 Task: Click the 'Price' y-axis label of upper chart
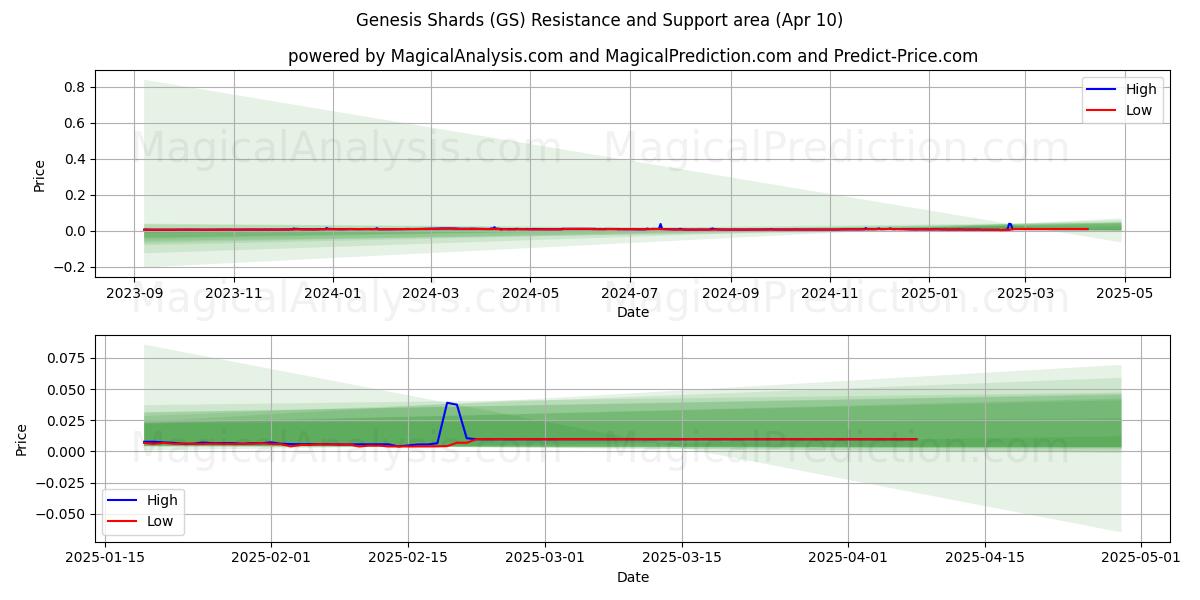pyautogui.click(x=40, y=175)
